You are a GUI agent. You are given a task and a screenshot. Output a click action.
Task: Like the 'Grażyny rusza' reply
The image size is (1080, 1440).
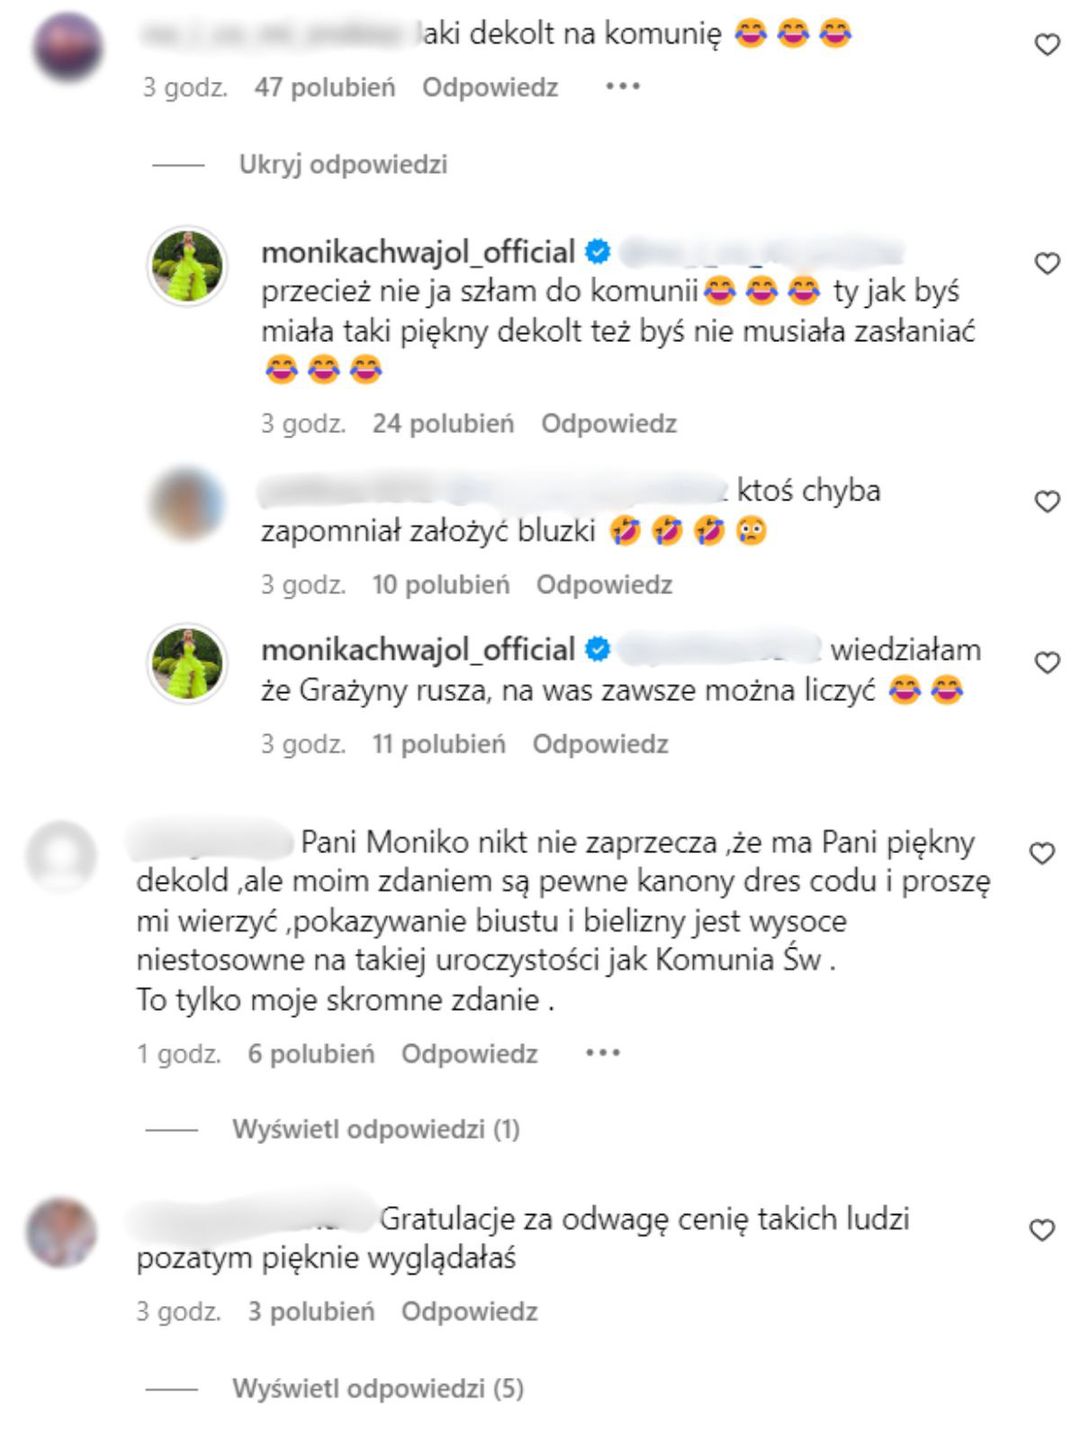[x=1046, y=663]
